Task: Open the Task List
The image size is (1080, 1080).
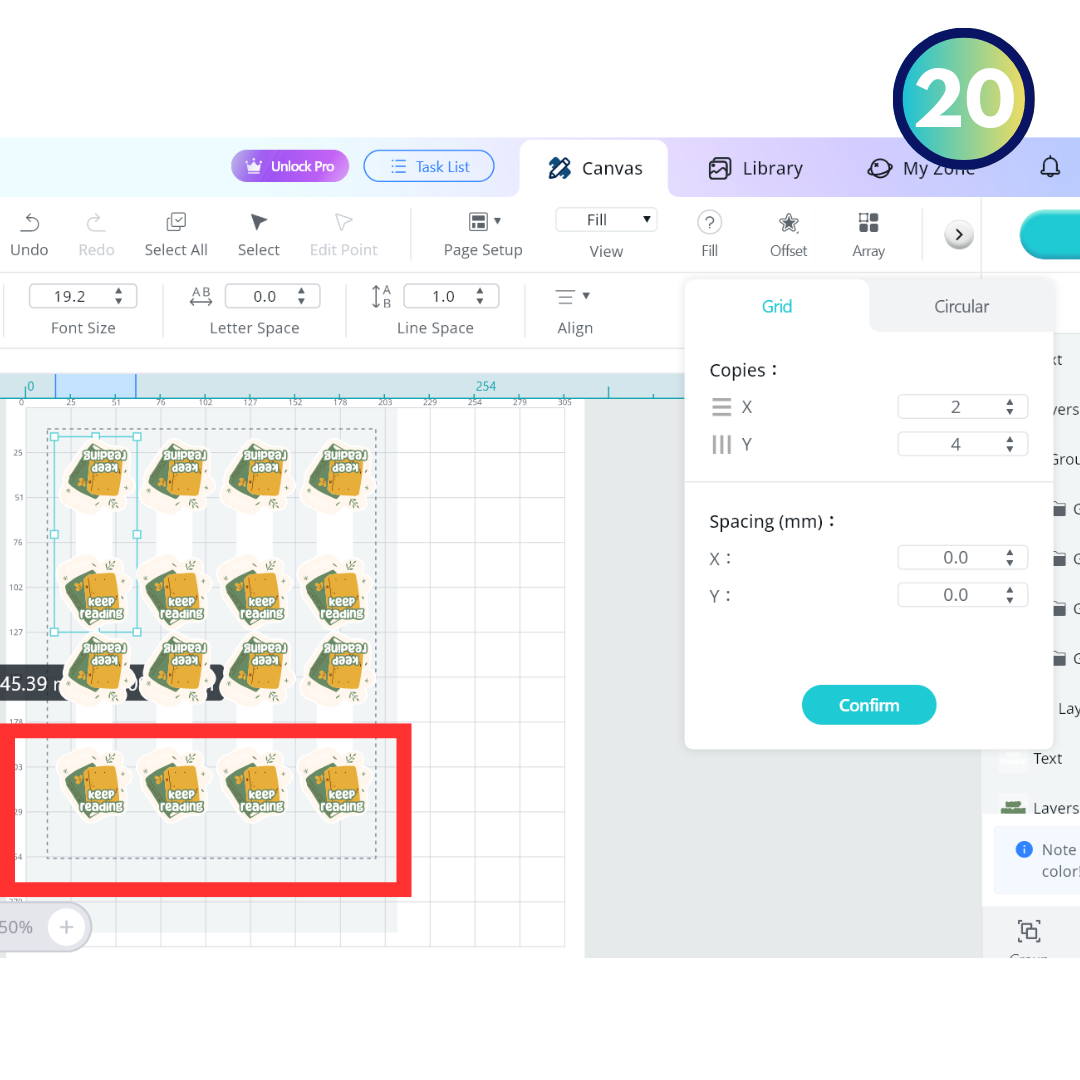Action: pos(428,166)
